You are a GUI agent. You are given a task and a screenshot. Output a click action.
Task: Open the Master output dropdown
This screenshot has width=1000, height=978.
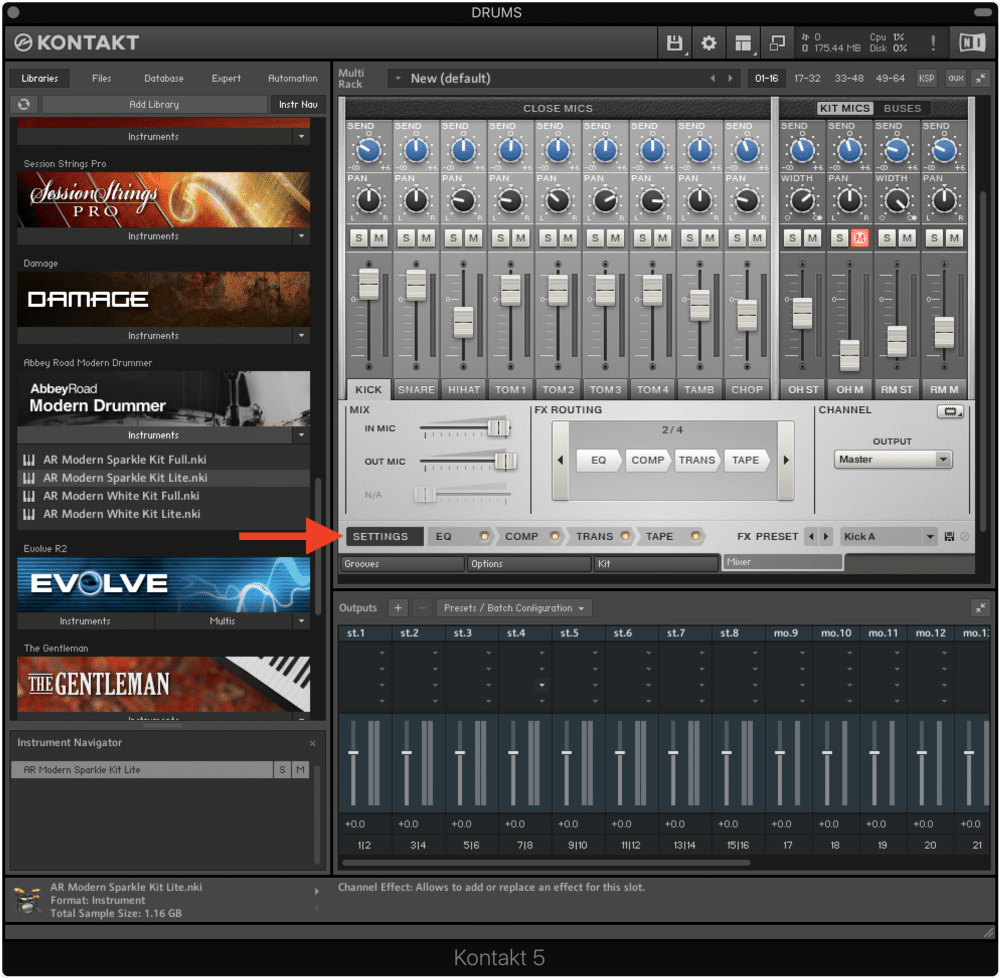coord(893,460)
